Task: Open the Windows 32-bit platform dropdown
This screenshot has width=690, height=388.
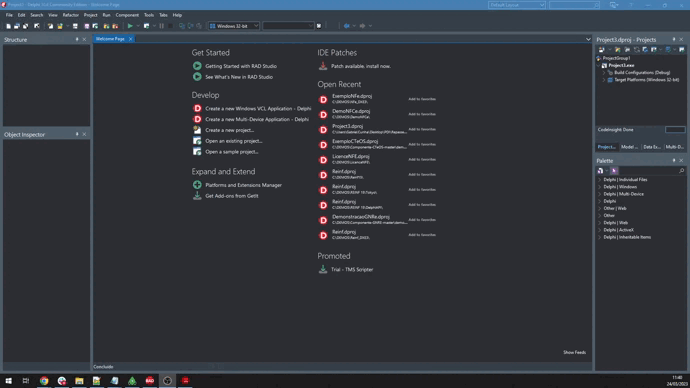Action: coord(234,26)
